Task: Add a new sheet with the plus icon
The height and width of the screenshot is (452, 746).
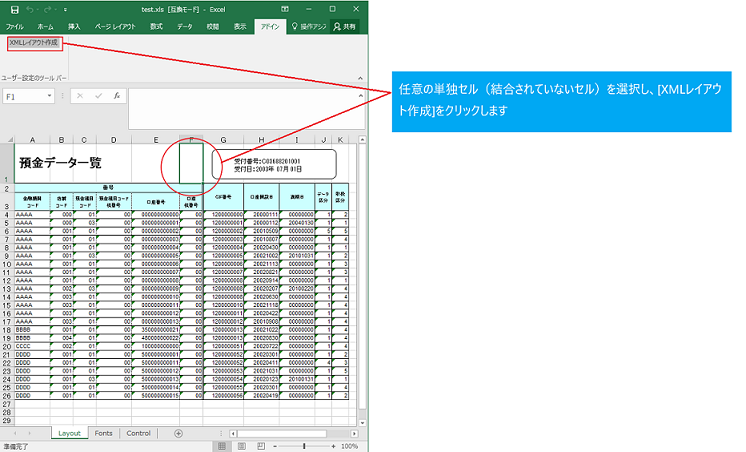Action: pos(178,433)
